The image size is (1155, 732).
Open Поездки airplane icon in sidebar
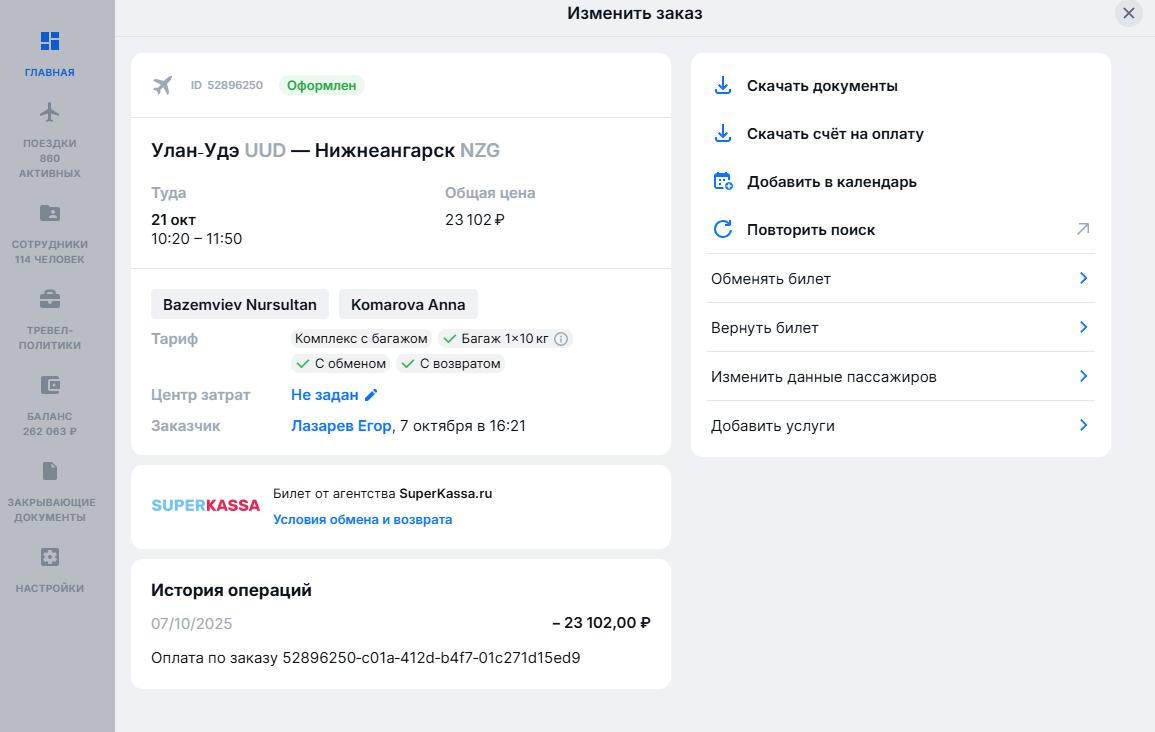50,111
